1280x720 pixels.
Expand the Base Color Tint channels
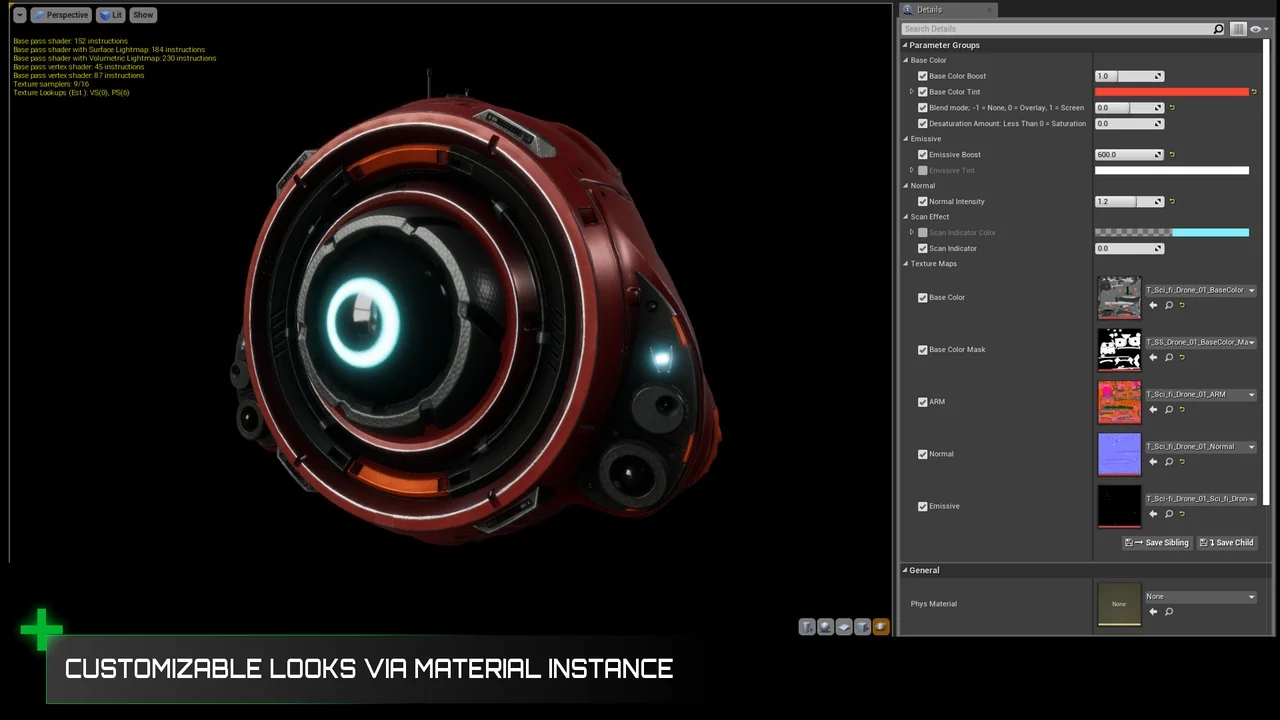[912, 92]
